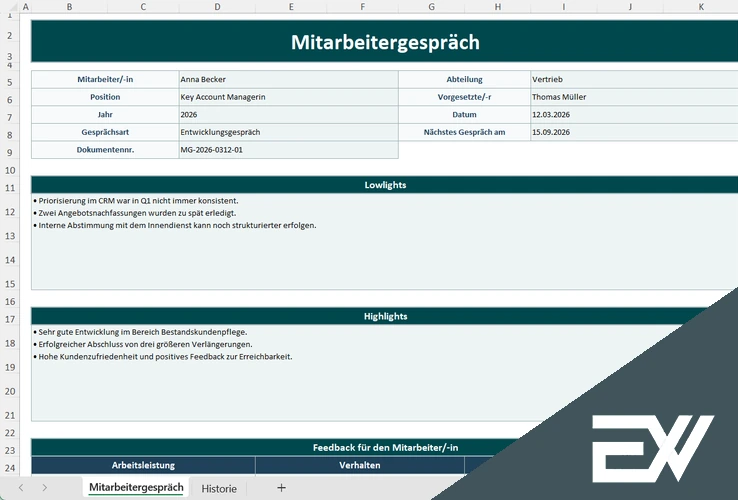Screen dimensions: 738x500
Task: Switch to the Historie sheet tab
Action: [x=219, y=488]
